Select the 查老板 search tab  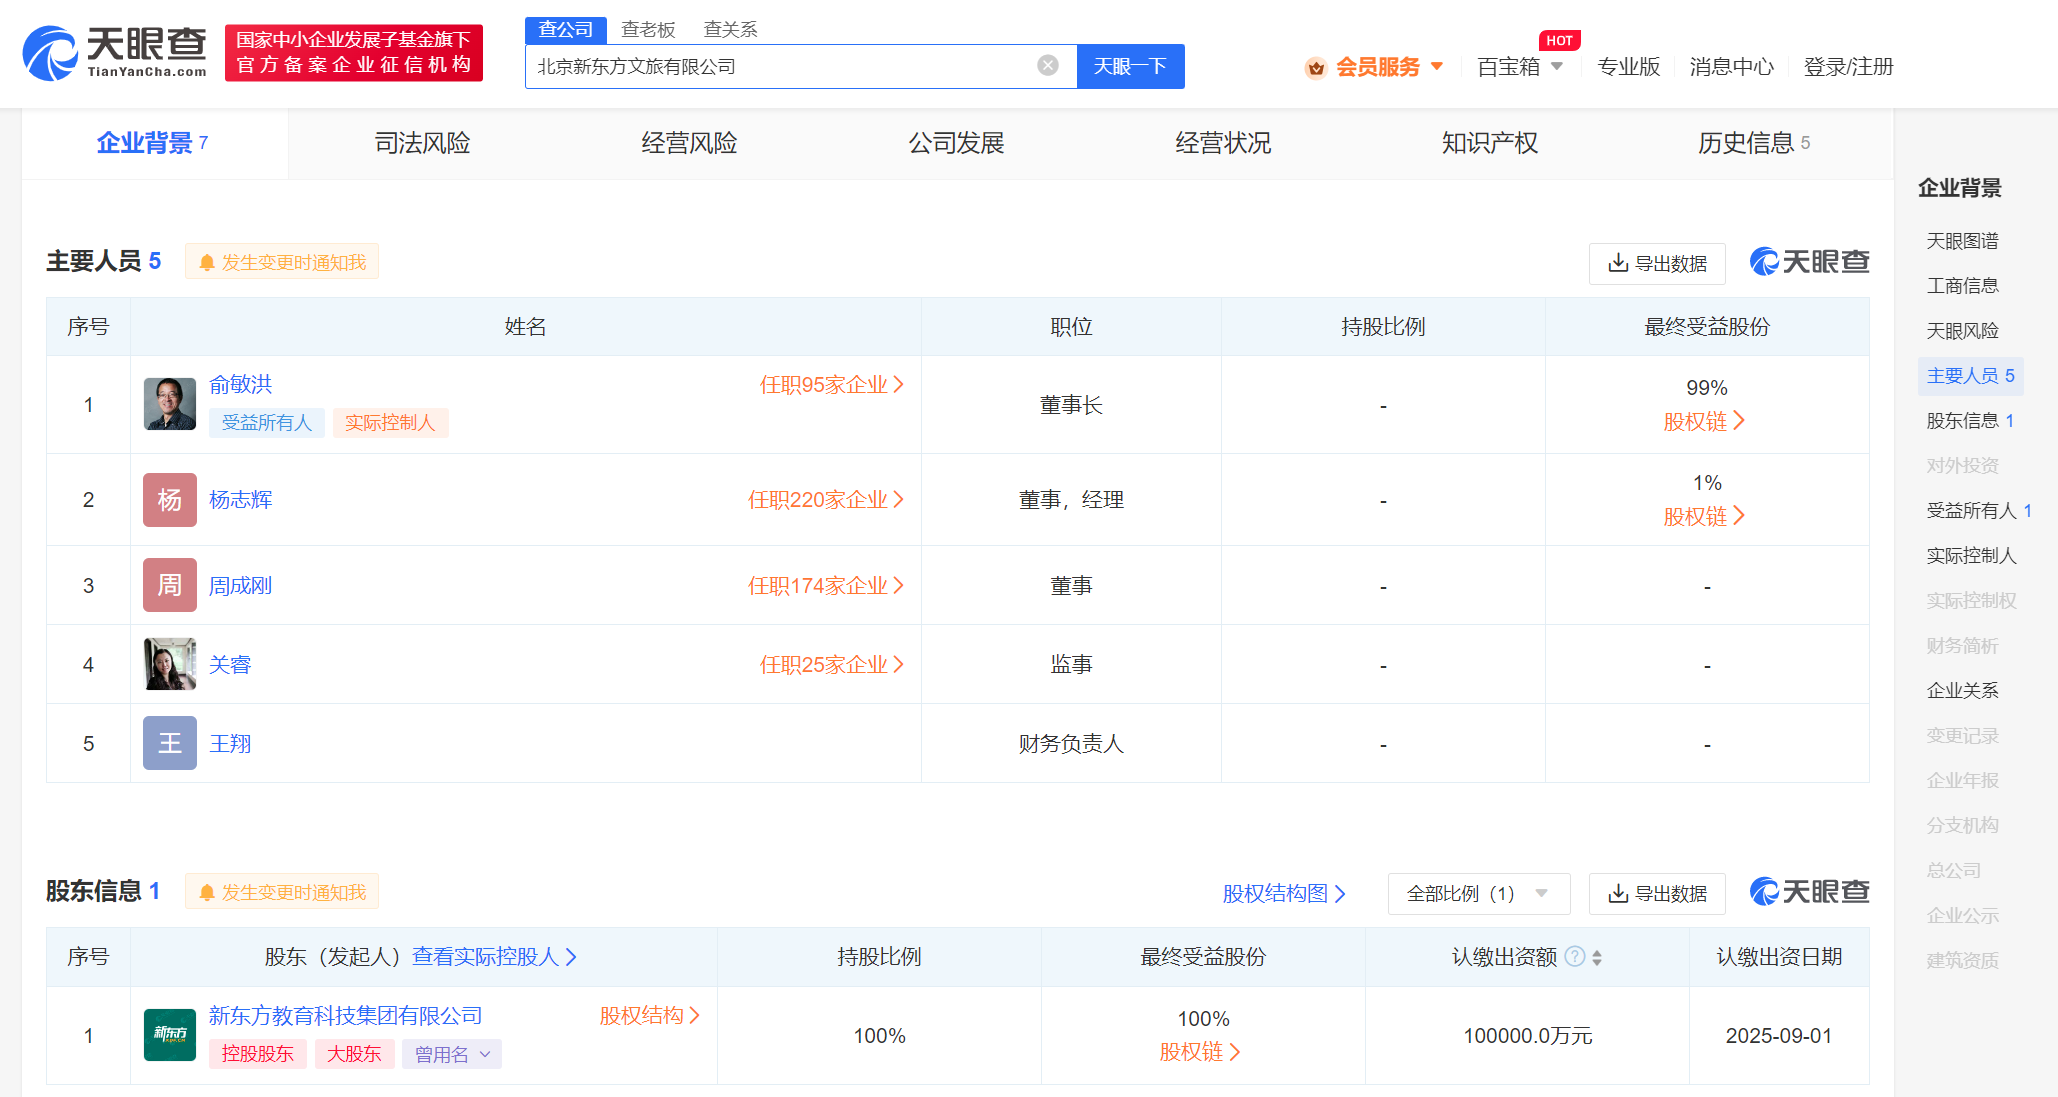pos(648,30)
